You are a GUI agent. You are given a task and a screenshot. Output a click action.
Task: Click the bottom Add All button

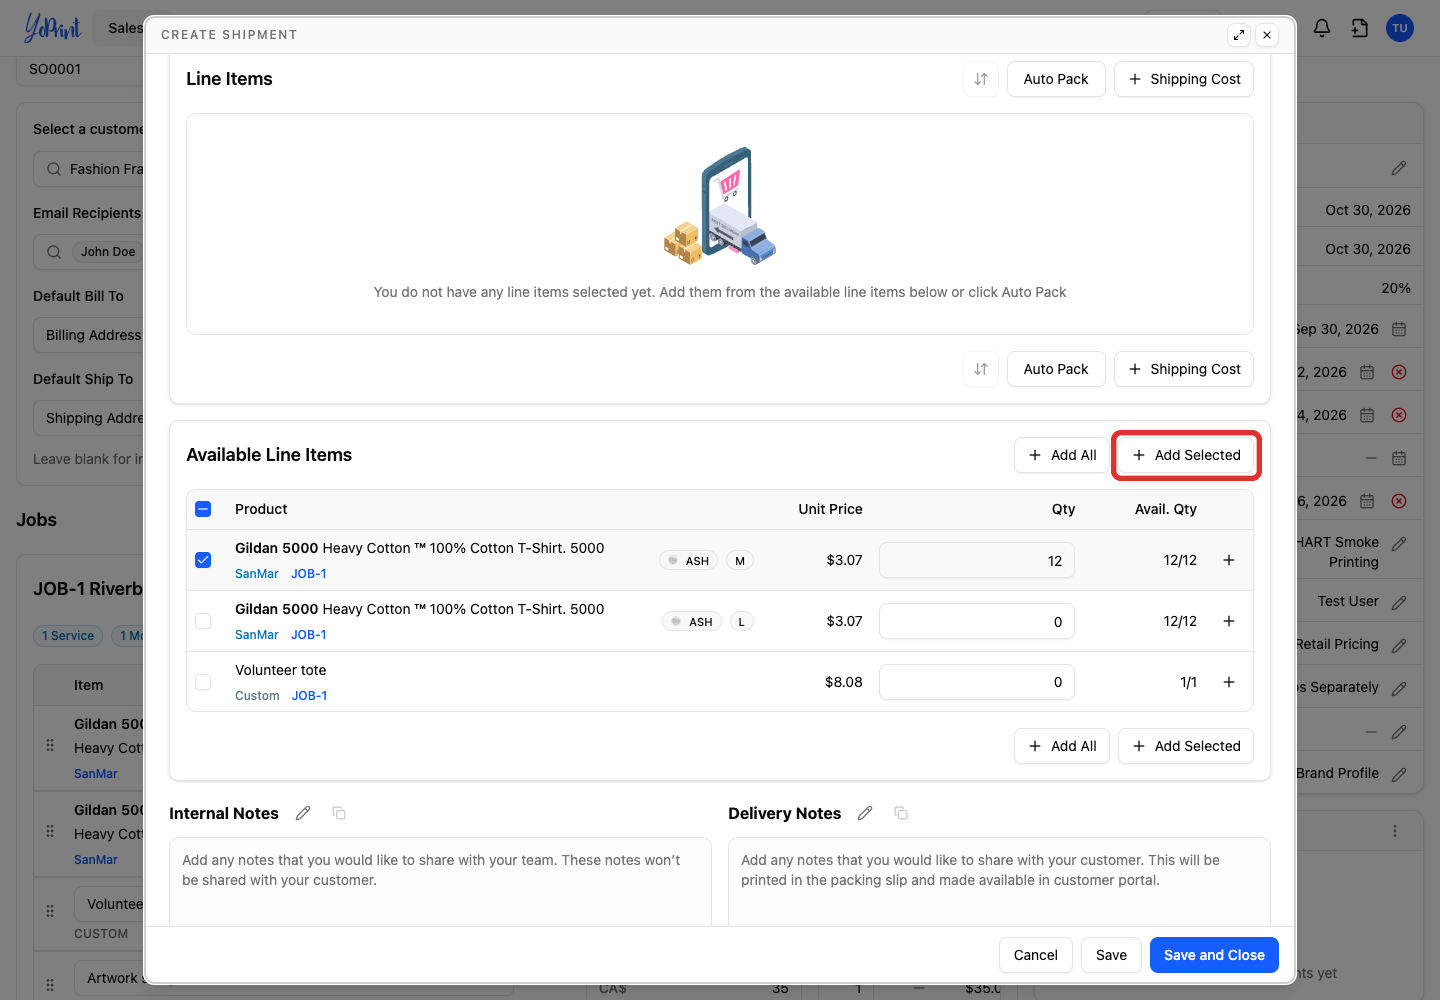coord(1062,746)
